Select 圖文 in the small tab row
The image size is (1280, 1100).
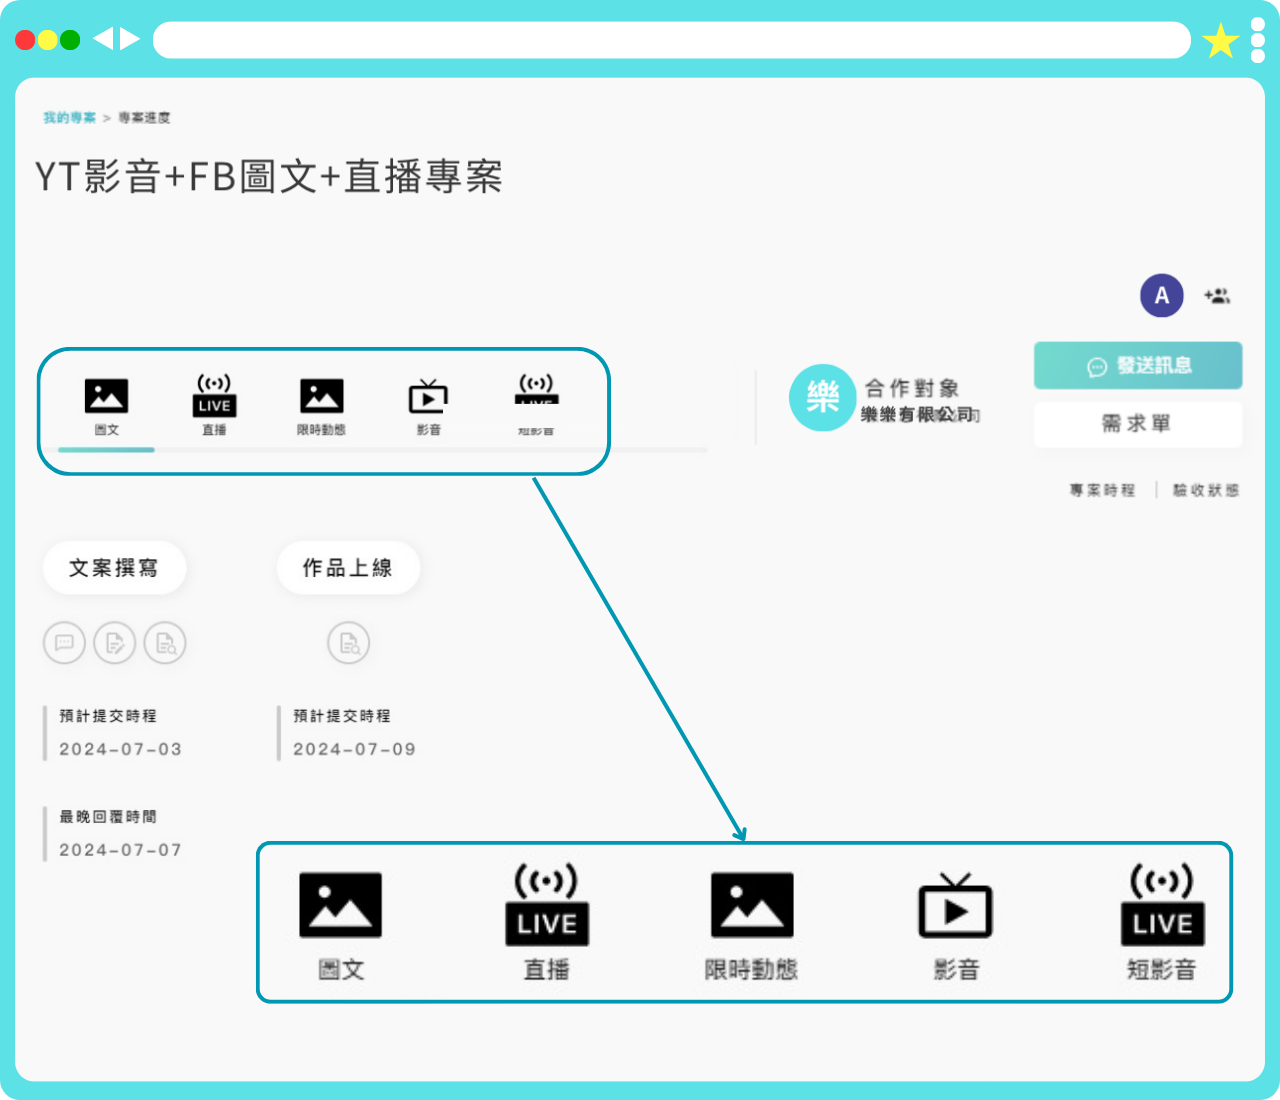pyautogui.click(x=106, y=407)
